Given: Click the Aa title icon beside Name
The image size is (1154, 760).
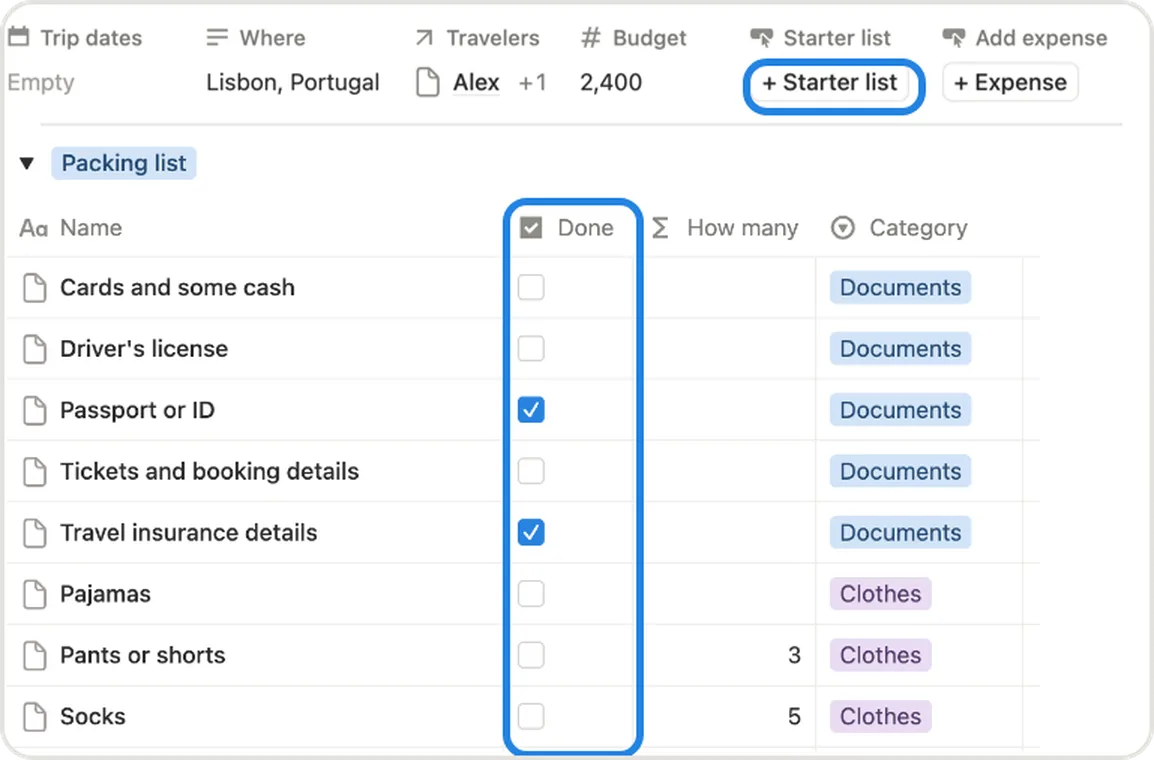Looking at the screenshot, I should (x=34, y=228).
